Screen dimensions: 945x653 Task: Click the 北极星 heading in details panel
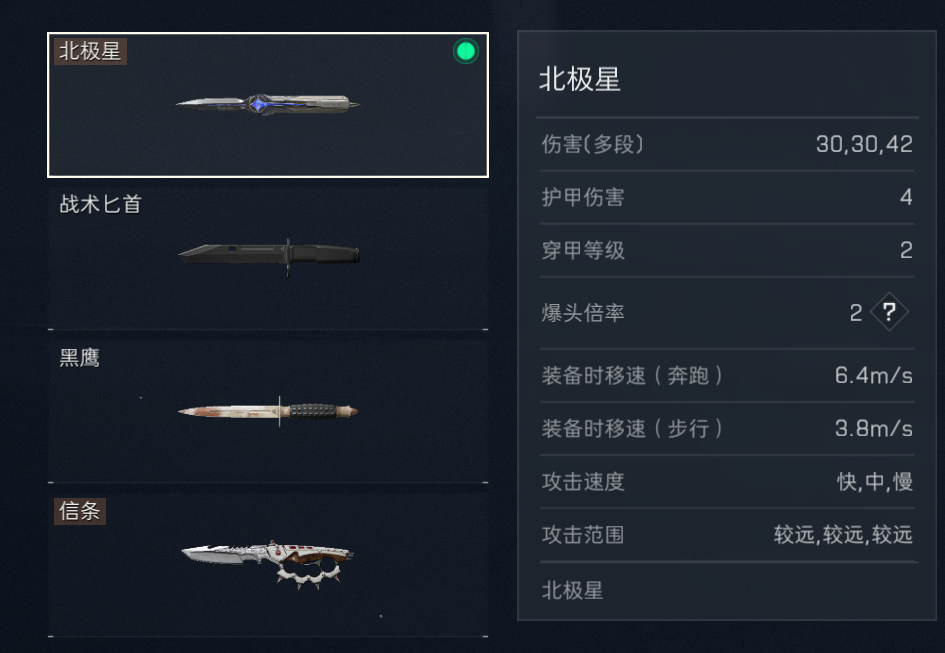coord(580,79)
